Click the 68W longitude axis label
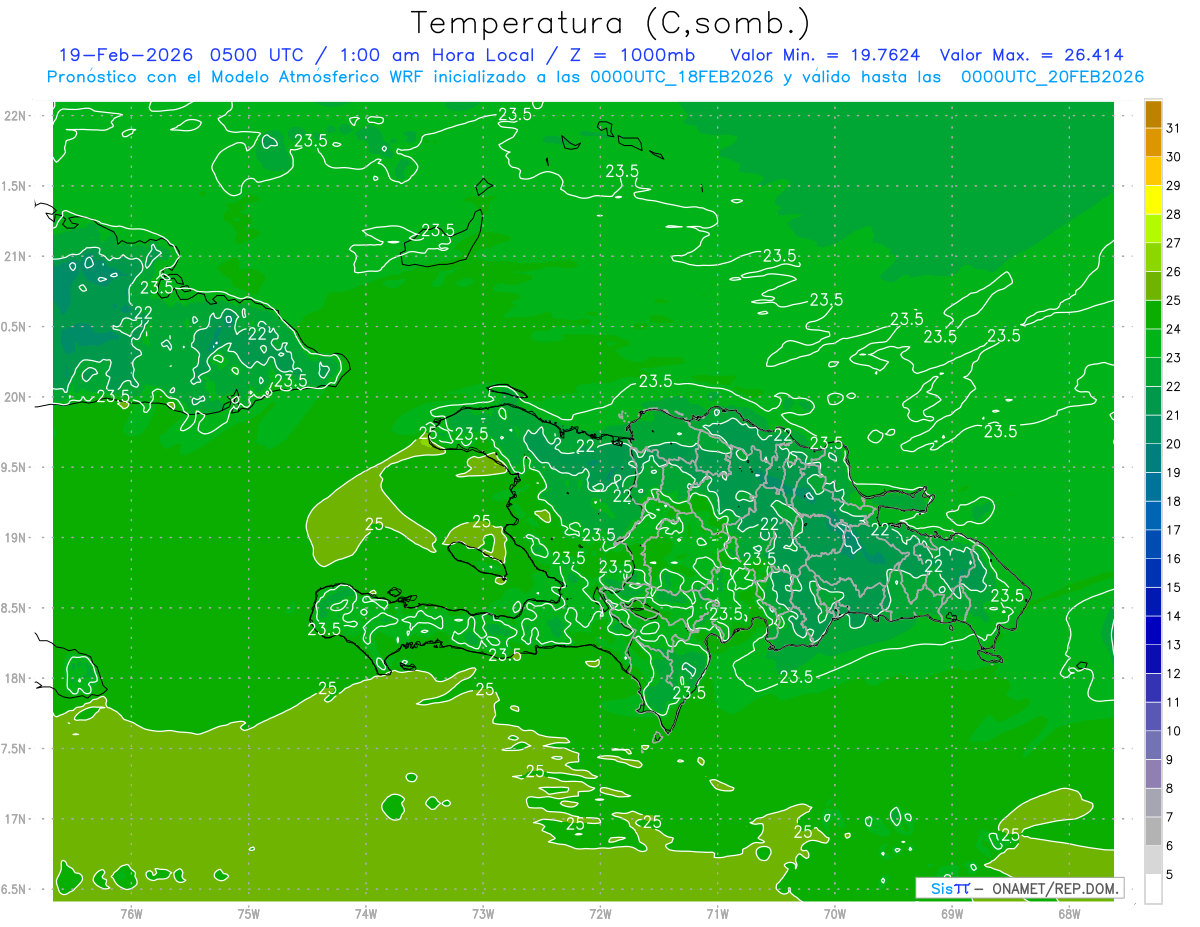 1069,914
